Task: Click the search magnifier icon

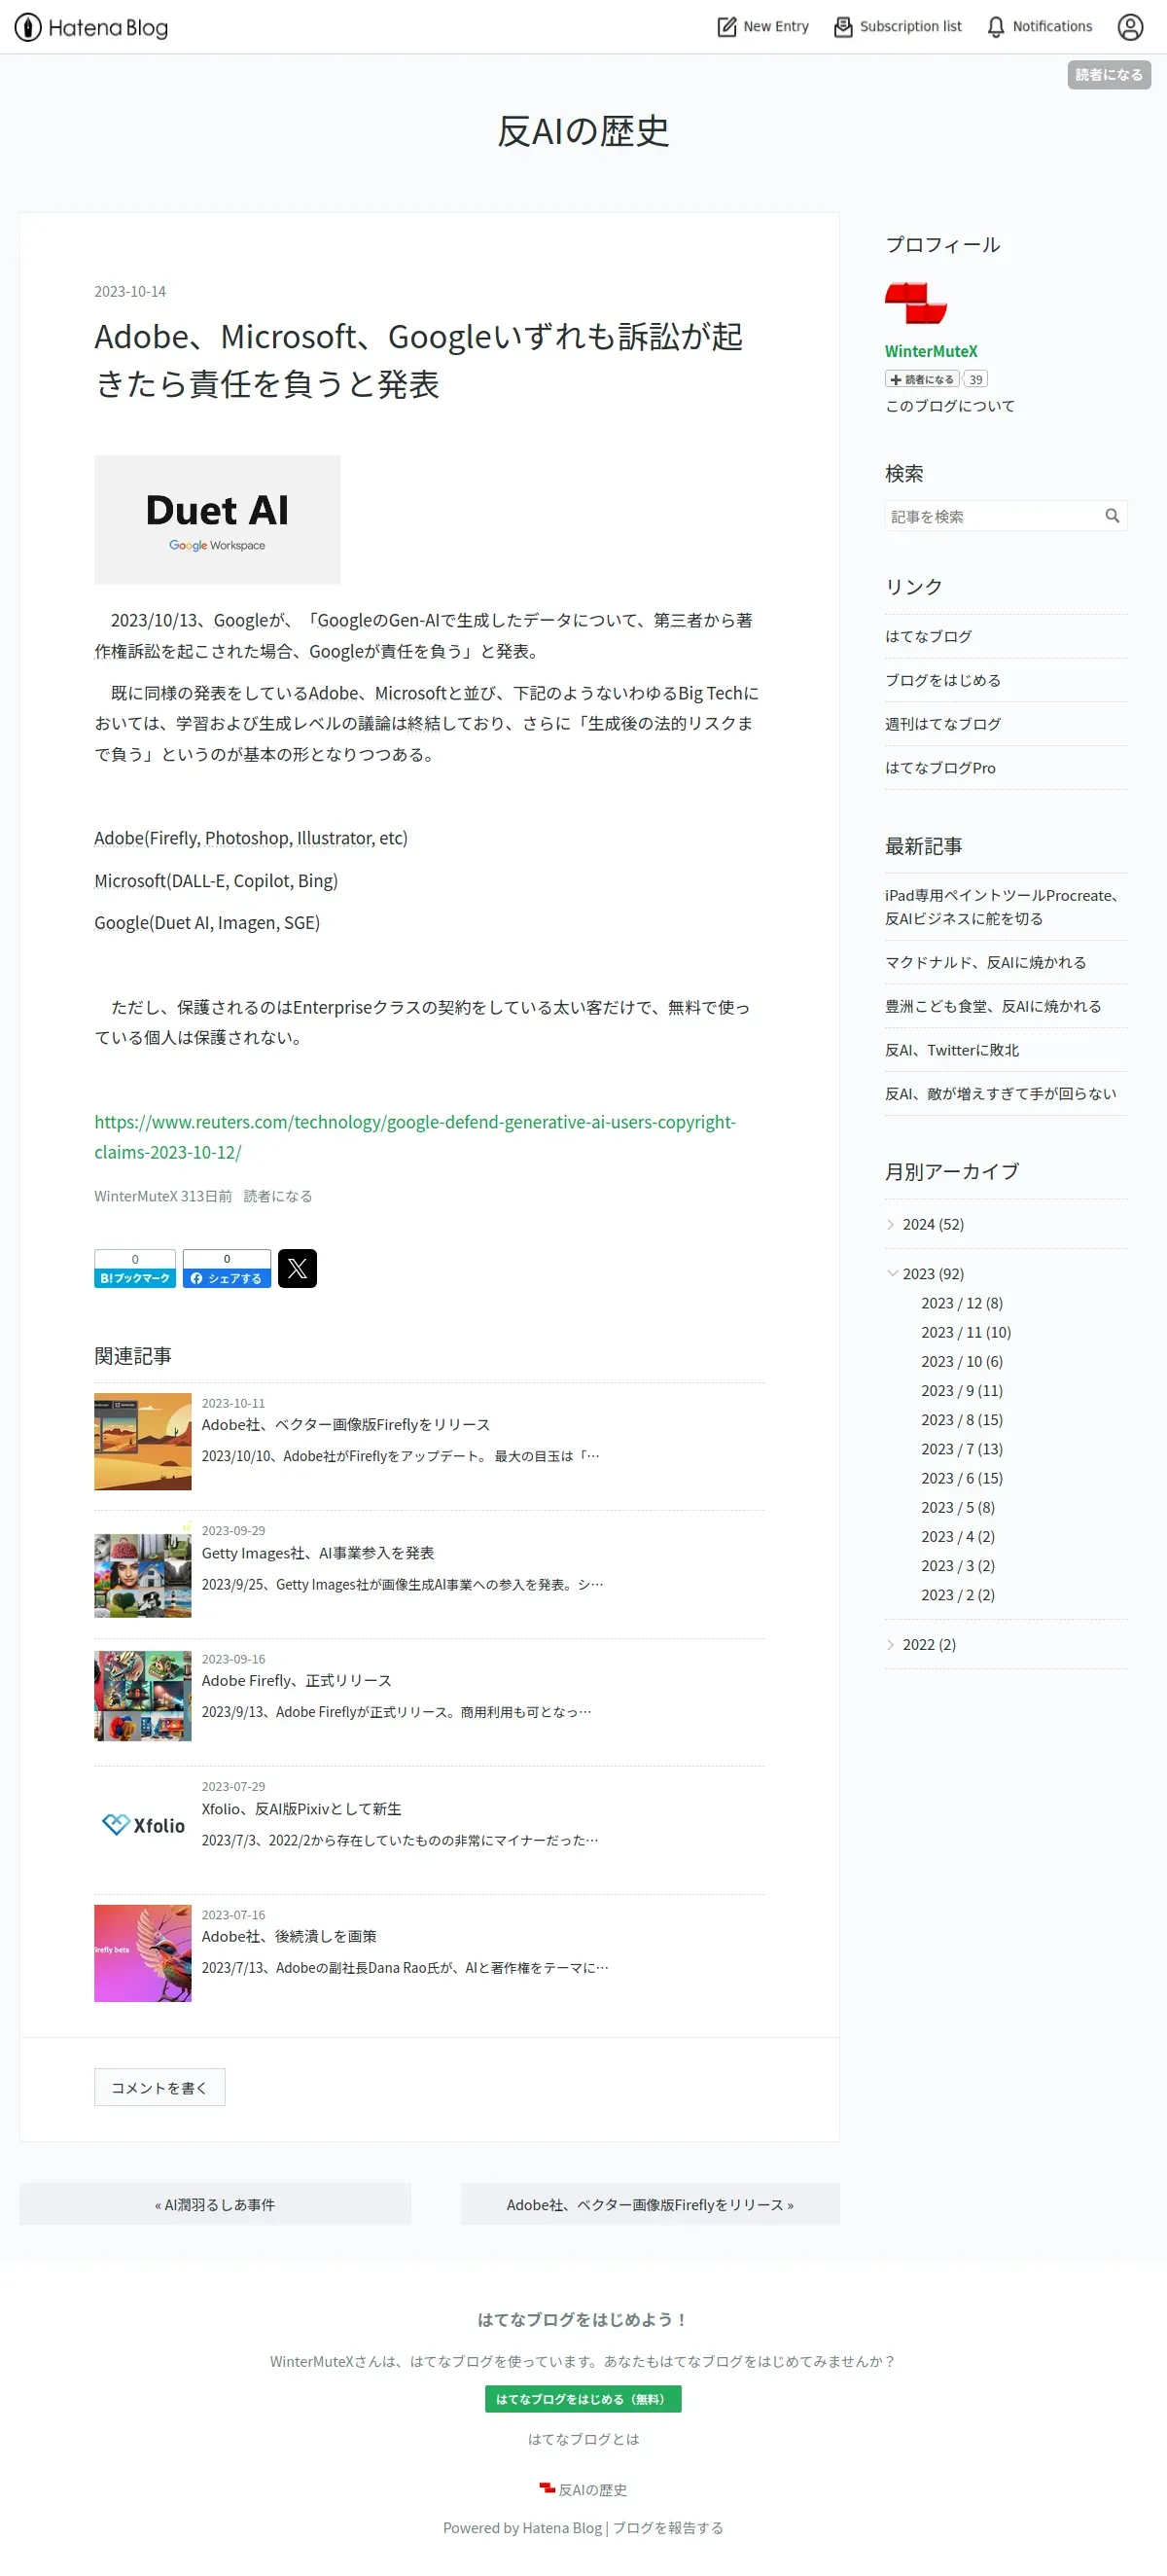Action: tap(1112, 516)
